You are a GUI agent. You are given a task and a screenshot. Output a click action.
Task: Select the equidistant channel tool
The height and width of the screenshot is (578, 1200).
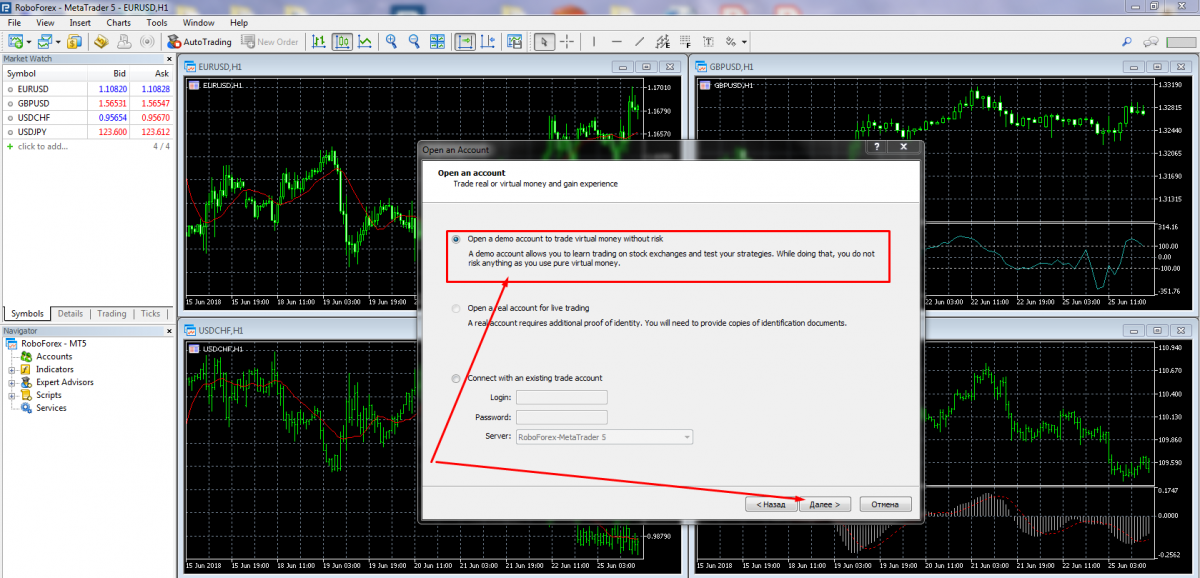click(x=662, y=42)
